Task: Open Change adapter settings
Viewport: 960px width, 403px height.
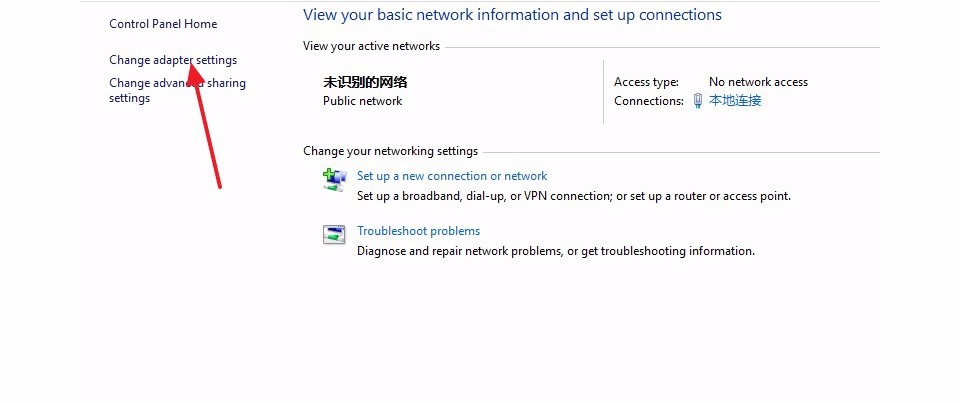Action: pos(173,60)
